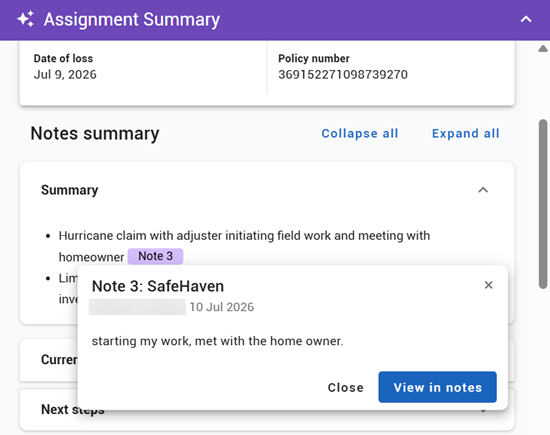Collapse the Assignment Summary panel chevron
The height and width of the screenshot is (435, 550).
(525, 19)
